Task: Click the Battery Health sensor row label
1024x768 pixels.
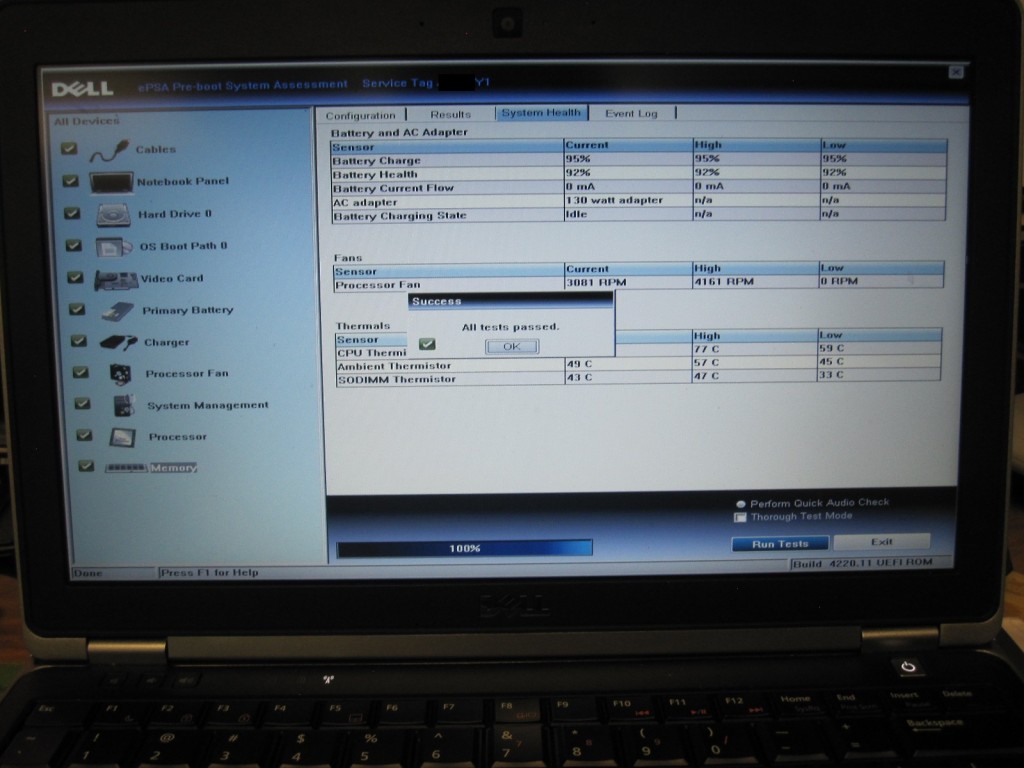Action: [375, 174]
